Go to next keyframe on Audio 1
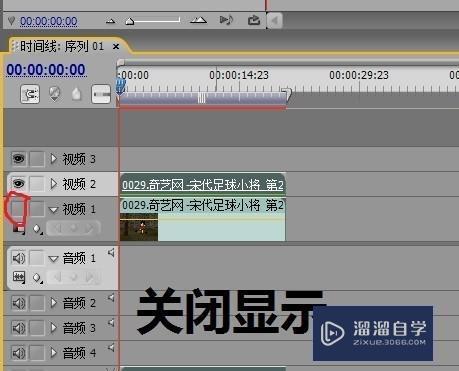This screenshot has height=371, width=459. click(x=89, y=277)
